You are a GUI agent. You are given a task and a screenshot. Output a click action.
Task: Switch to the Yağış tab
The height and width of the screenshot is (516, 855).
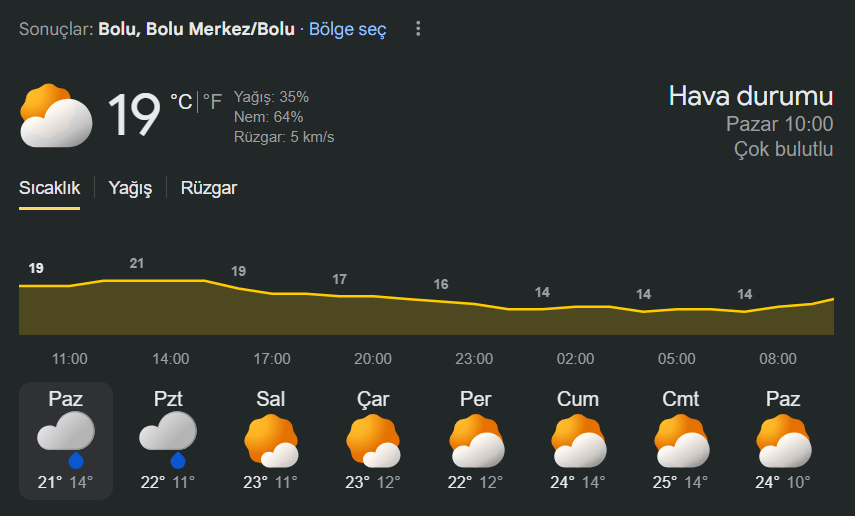tap(130, 188)
